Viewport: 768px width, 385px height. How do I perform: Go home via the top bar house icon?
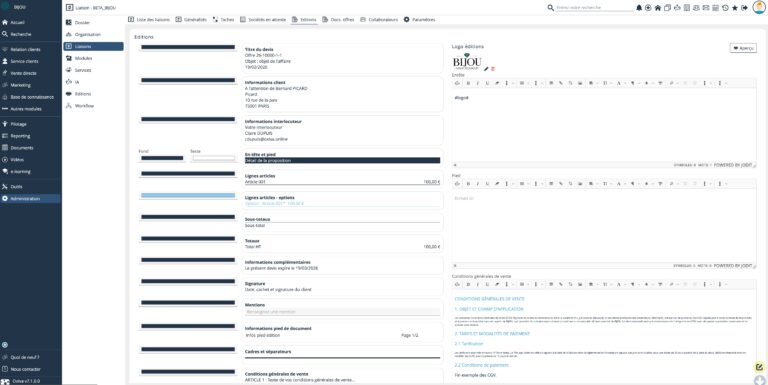click(658, 8)
